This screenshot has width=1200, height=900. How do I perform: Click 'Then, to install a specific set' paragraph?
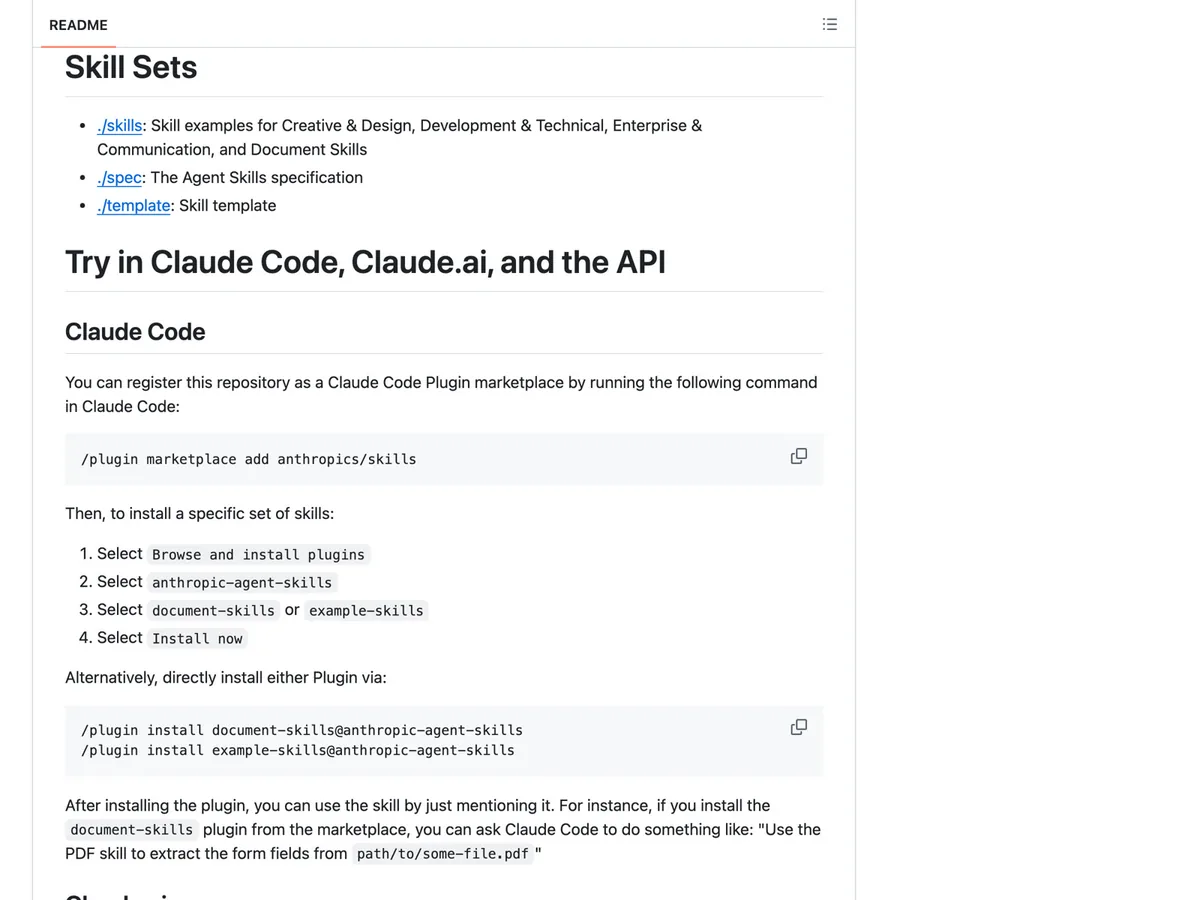point(200,514)
